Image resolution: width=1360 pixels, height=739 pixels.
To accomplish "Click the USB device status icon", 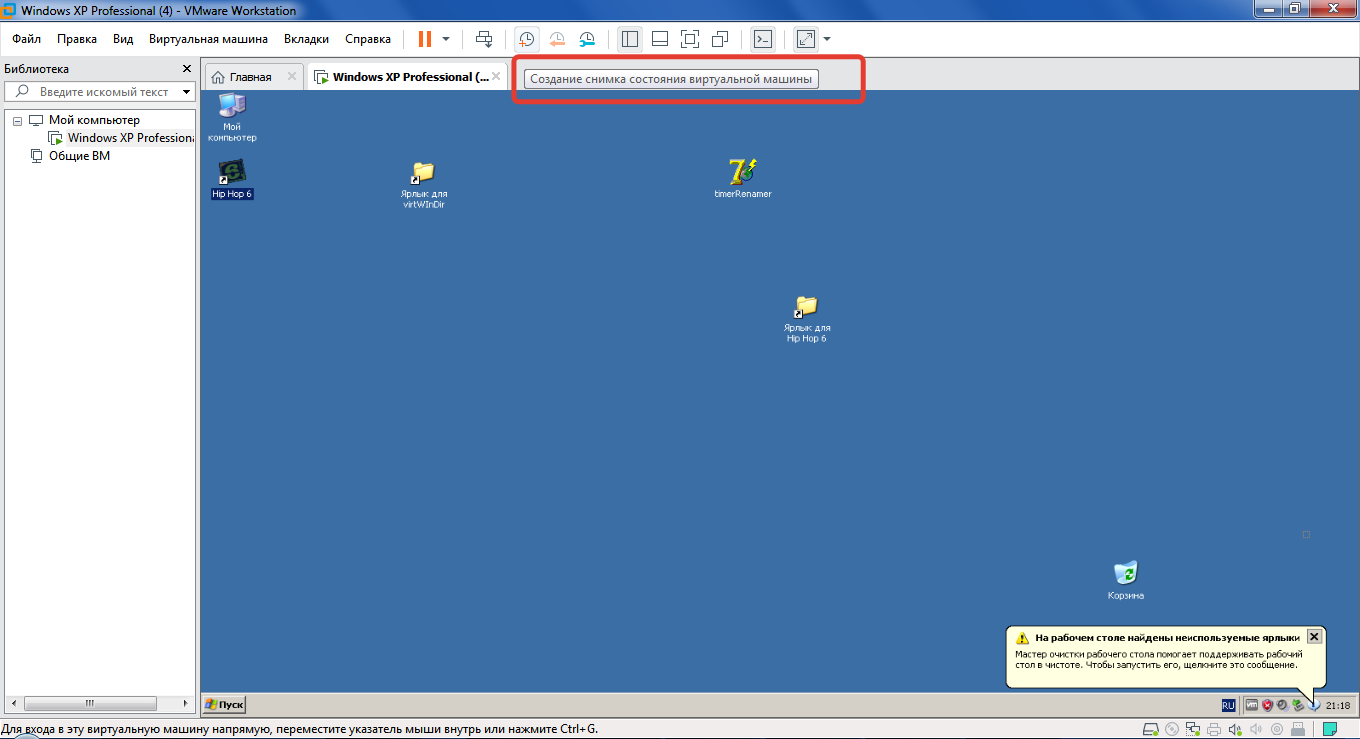I will tap(1298, 729).
